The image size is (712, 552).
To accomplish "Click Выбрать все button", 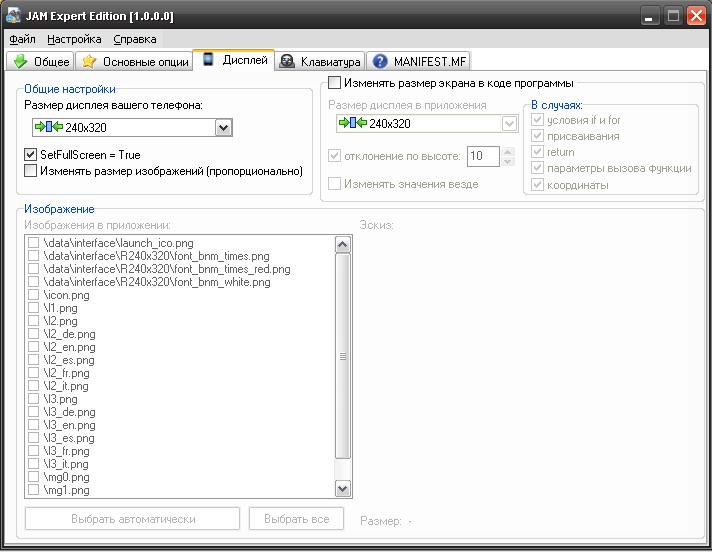I will click(x=296, y=519).
